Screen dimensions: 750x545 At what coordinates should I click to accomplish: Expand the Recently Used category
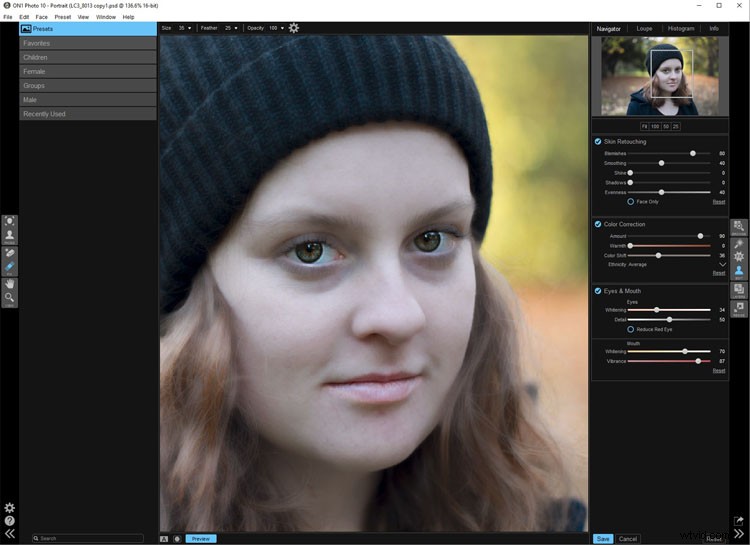point(88,114)
